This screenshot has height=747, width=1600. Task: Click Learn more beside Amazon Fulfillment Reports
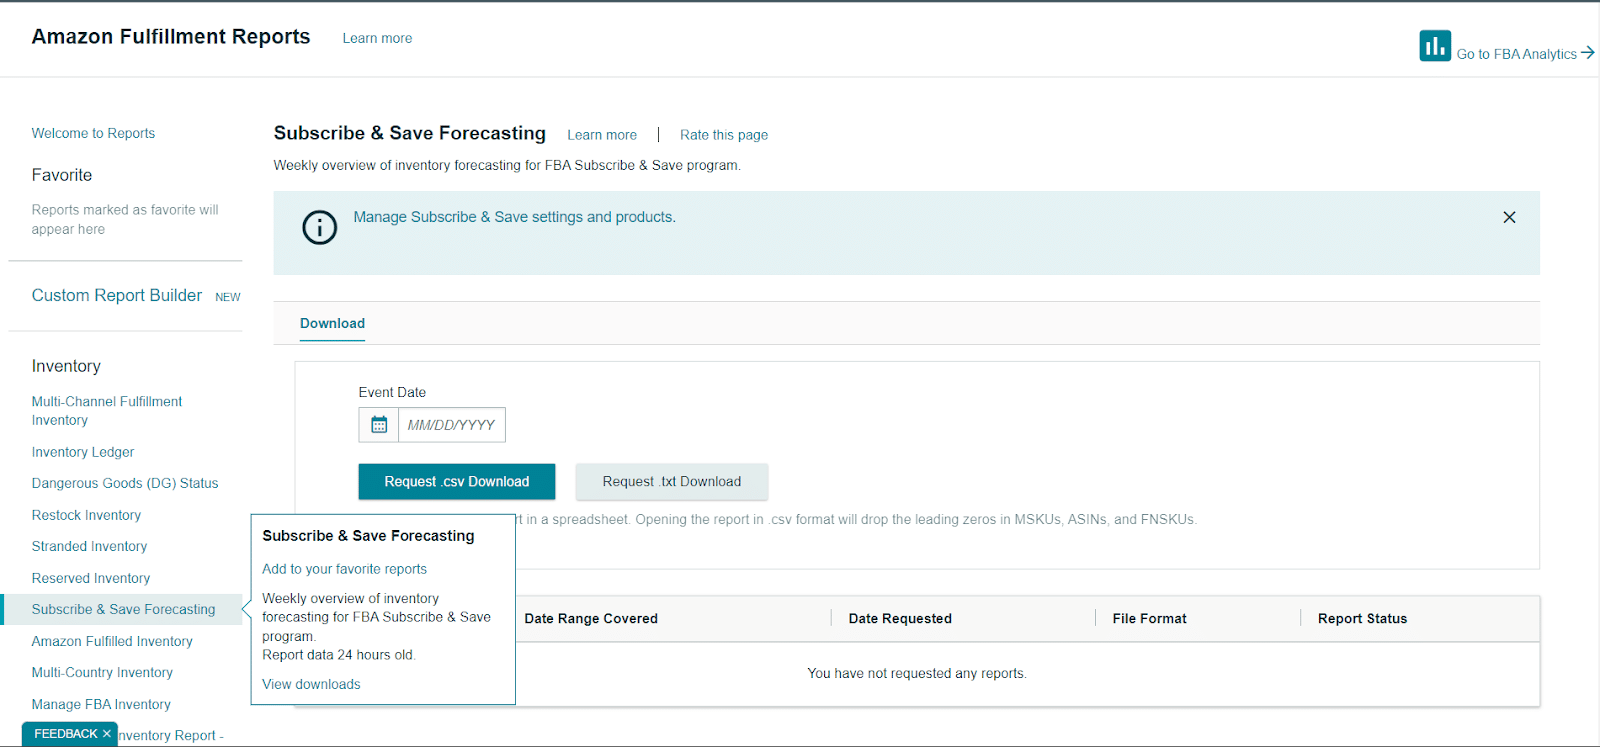coord(377,38)
